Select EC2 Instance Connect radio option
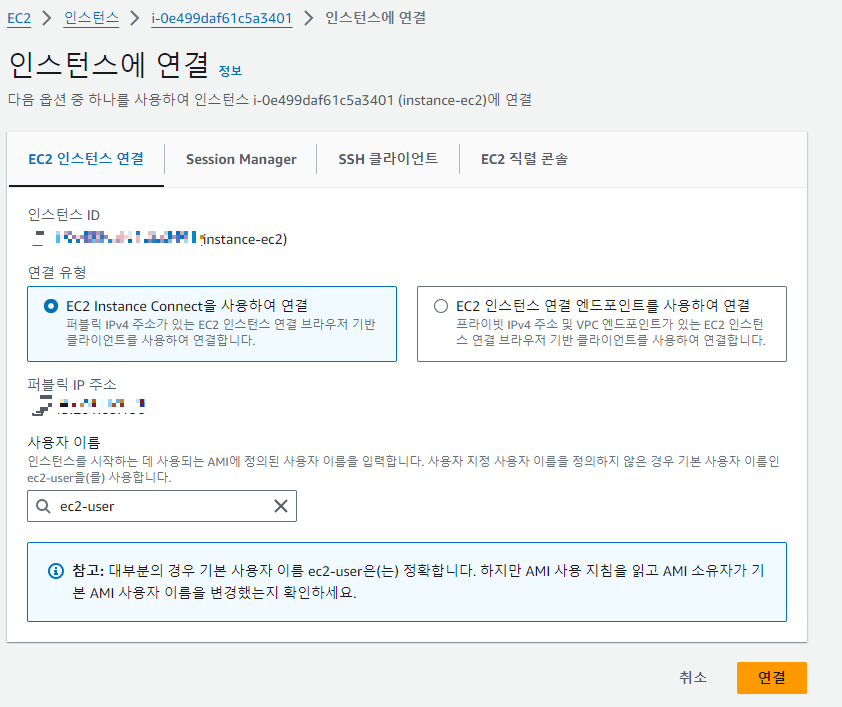The image size is (842, 707). click(51, 306)
